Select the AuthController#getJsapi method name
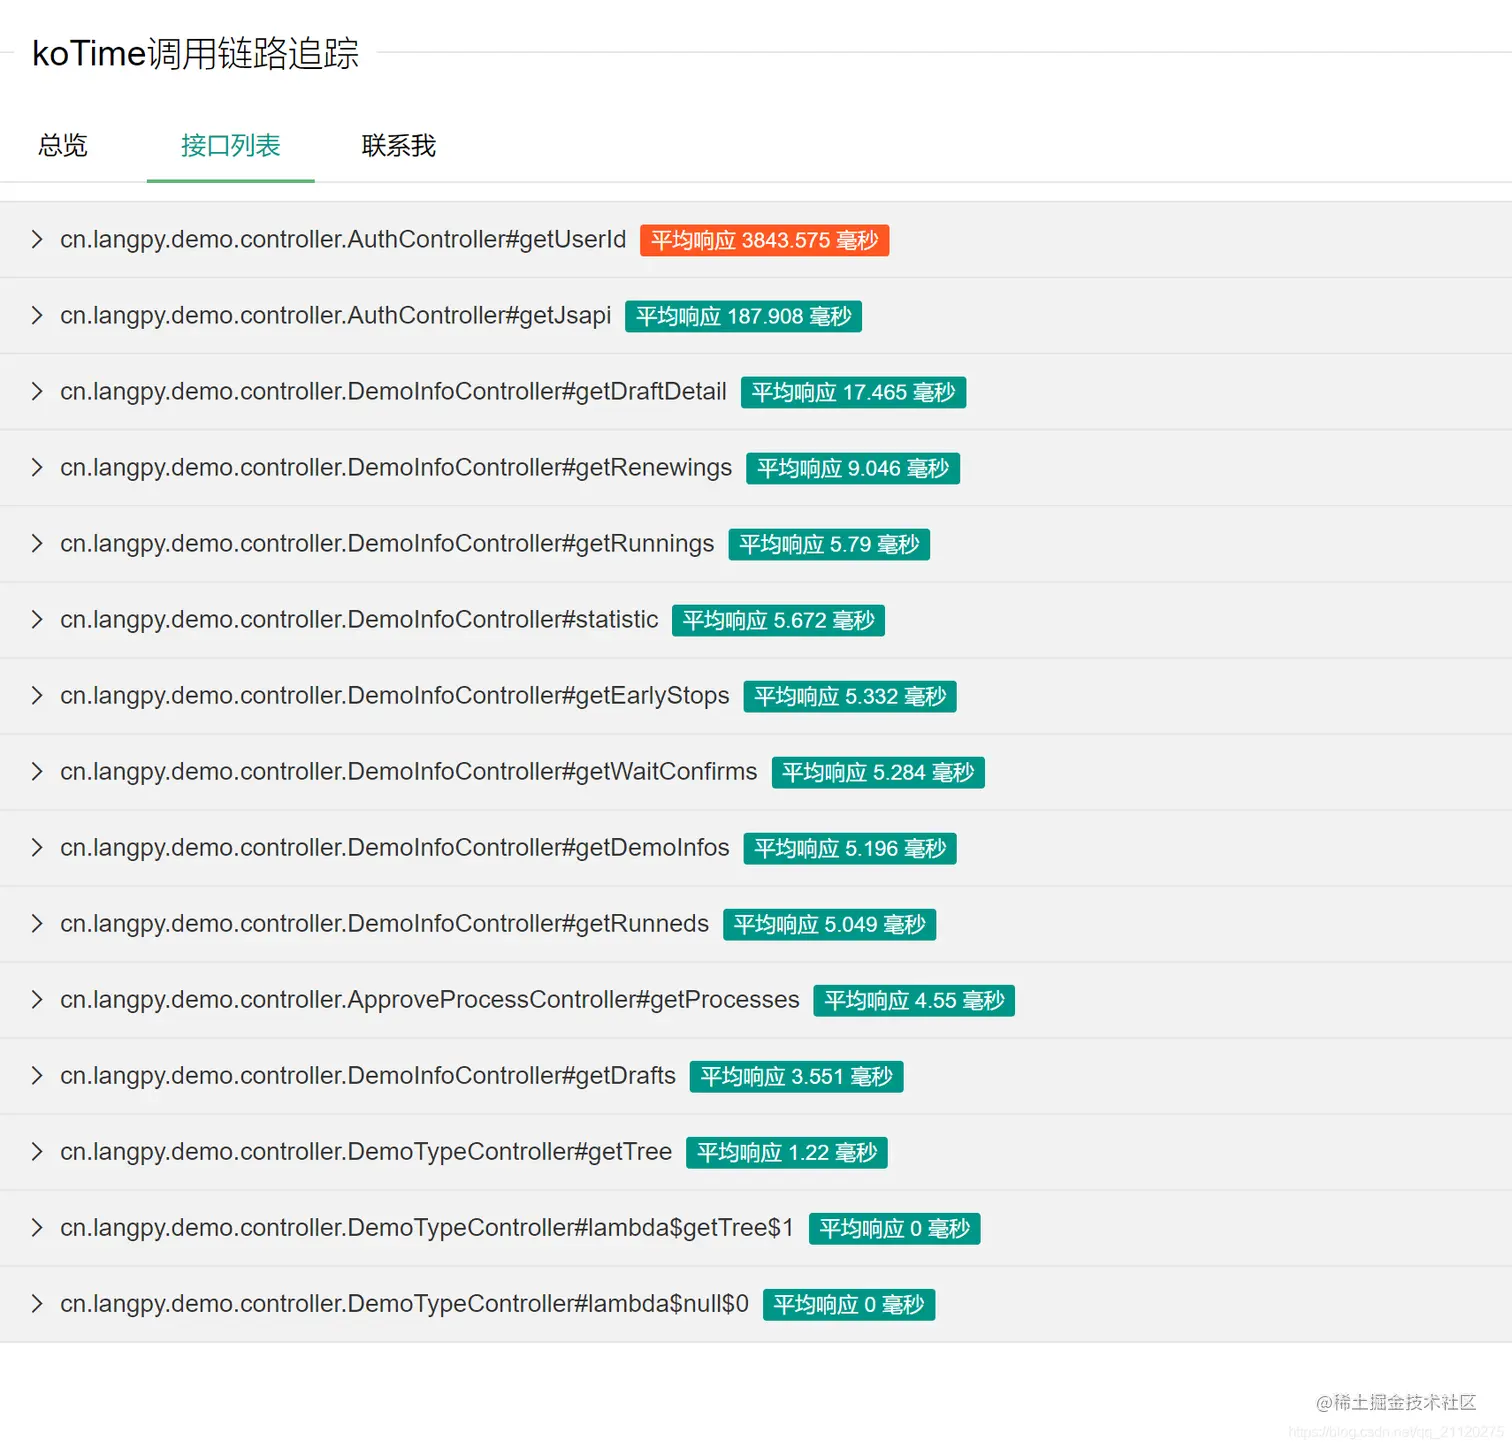Viewport: 1512px width, 1448px height. coord(336,316)
